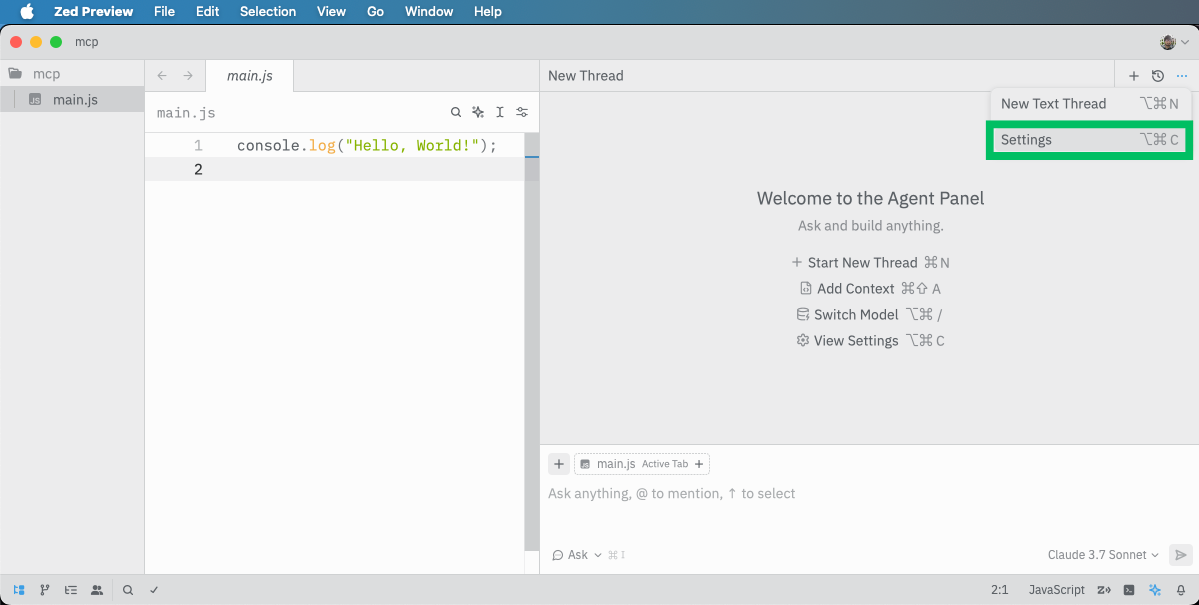Open thread history clock icon
The image size is (1199, 605).
point(1158,76)
